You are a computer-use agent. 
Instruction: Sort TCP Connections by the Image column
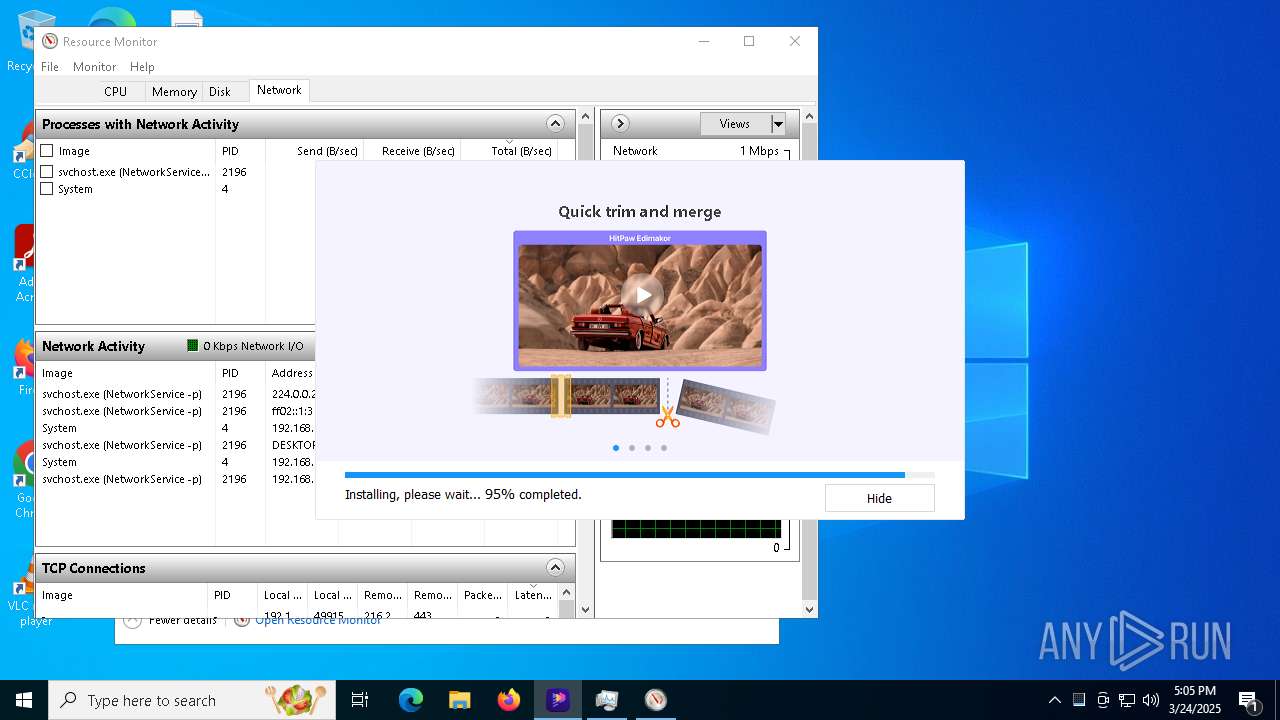tap(122, 595)
